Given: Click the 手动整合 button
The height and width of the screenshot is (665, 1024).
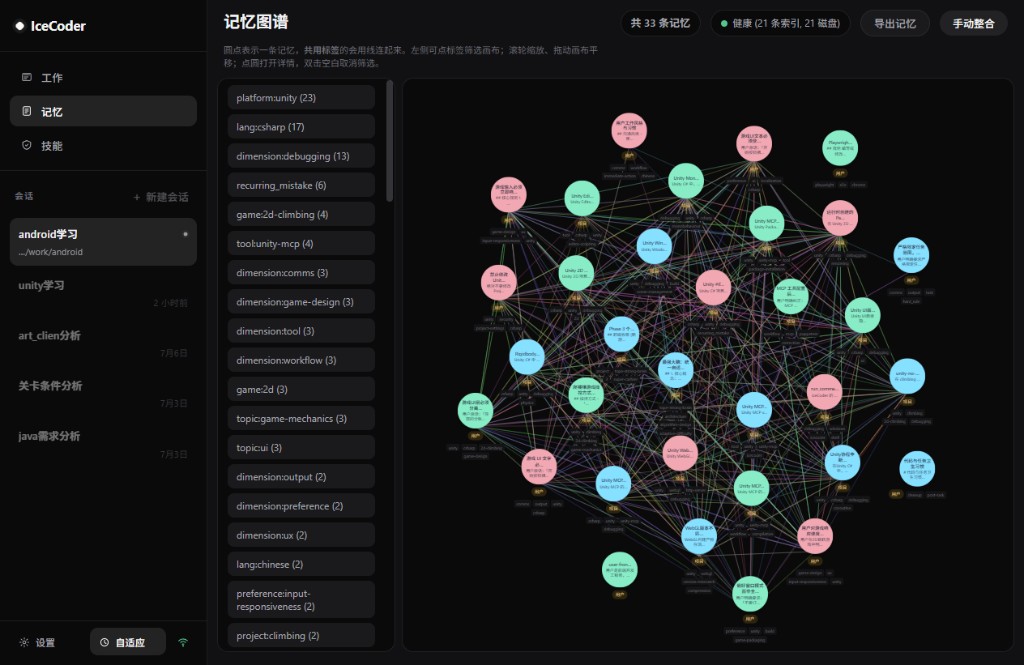Looking at the screenshot, I should 973,24.
